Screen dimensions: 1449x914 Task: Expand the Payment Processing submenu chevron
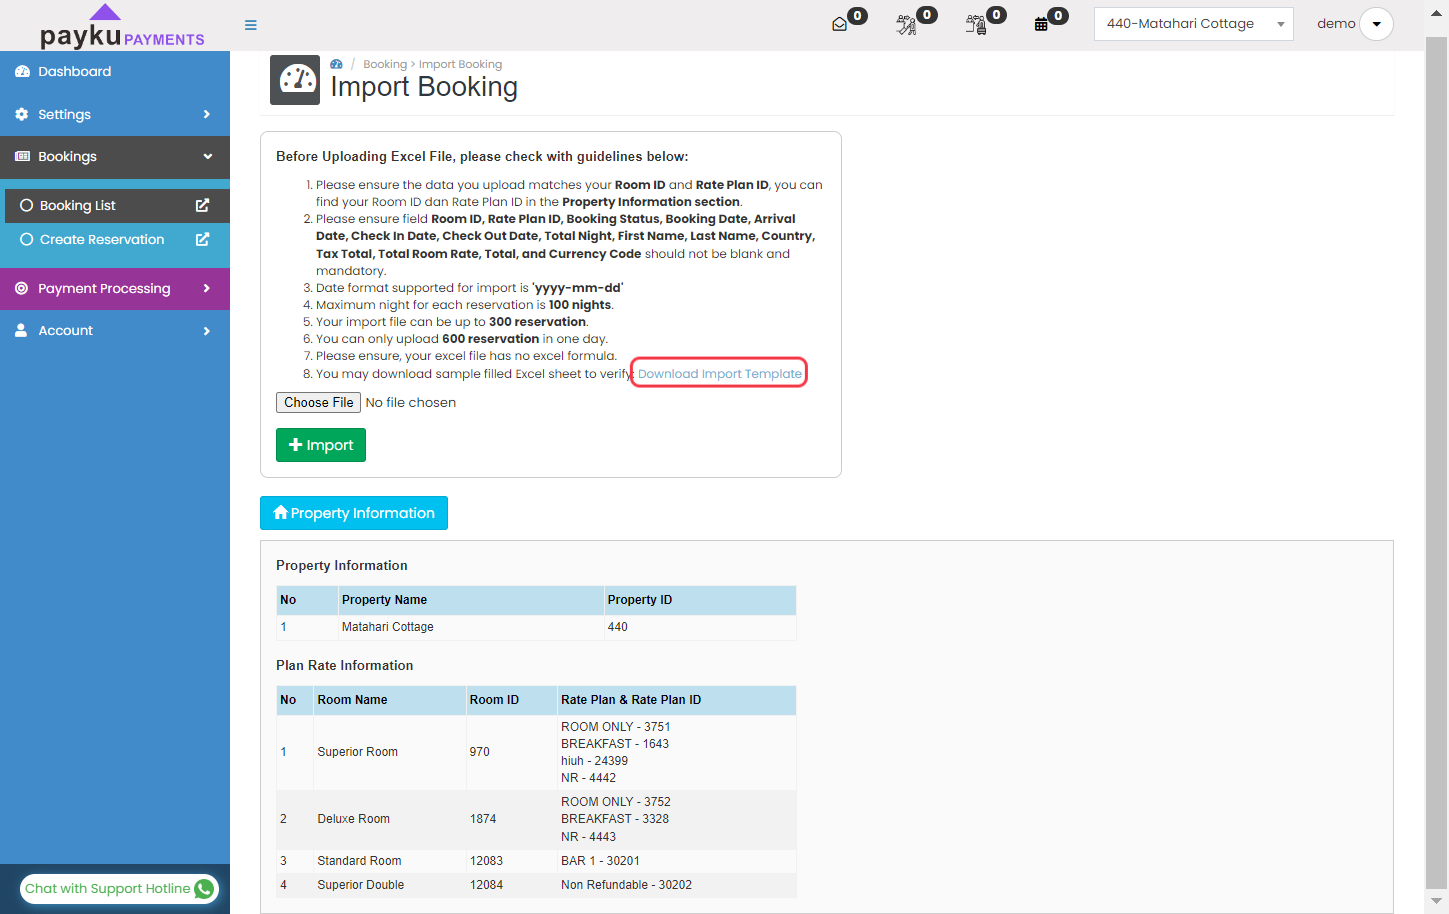pos(207,288)
